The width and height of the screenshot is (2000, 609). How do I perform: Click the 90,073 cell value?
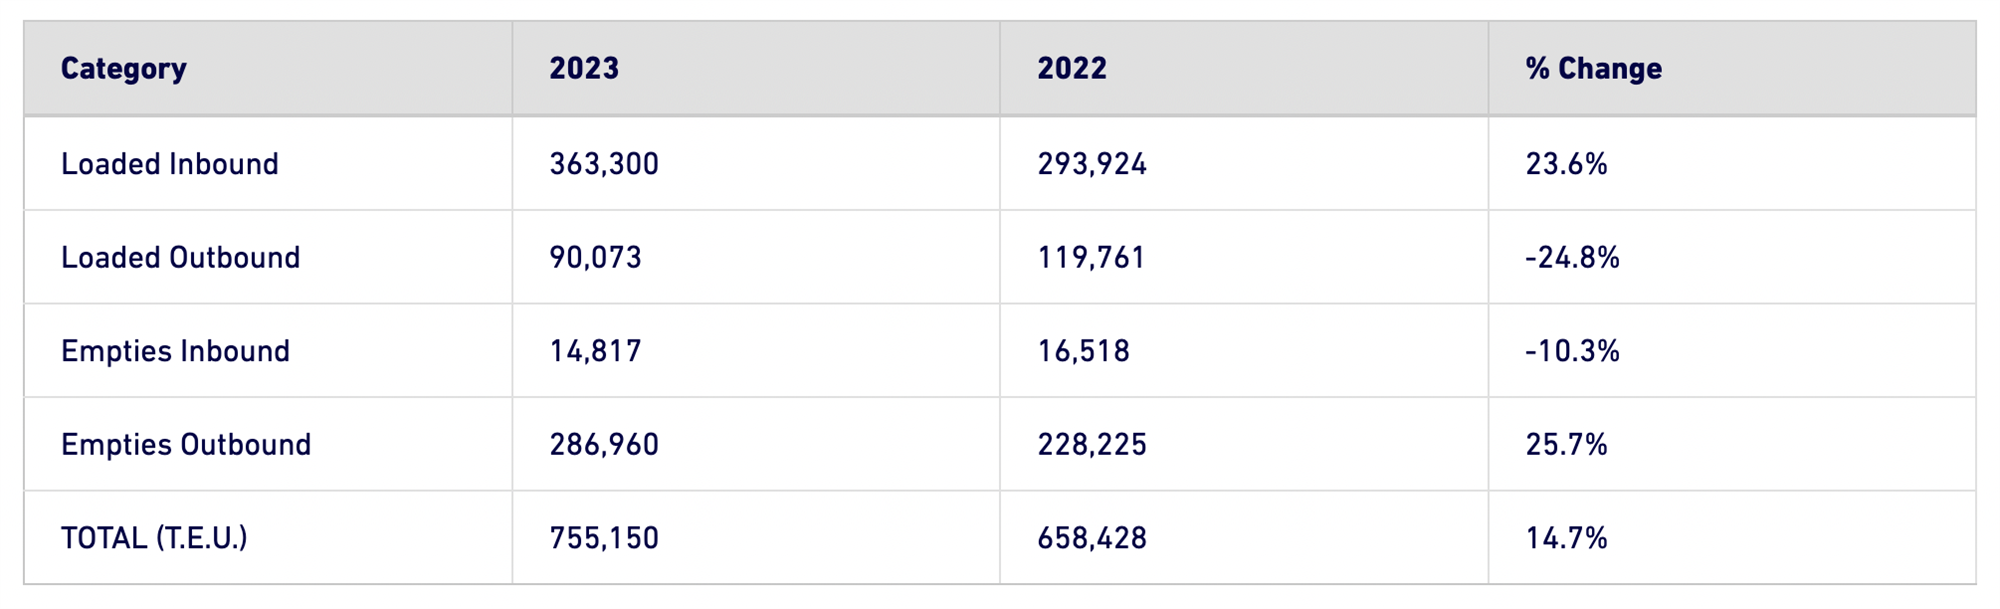click(x=595, y=258)
